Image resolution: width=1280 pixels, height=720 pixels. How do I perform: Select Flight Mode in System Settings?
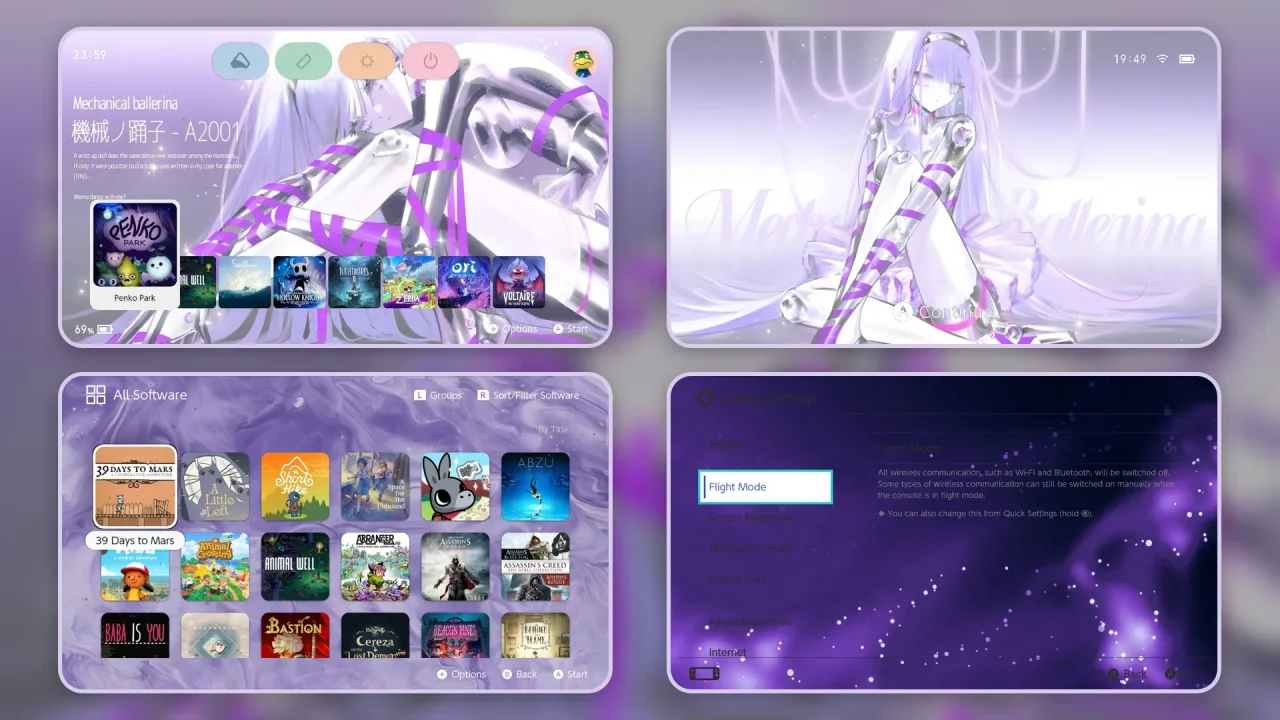[765, 487]
